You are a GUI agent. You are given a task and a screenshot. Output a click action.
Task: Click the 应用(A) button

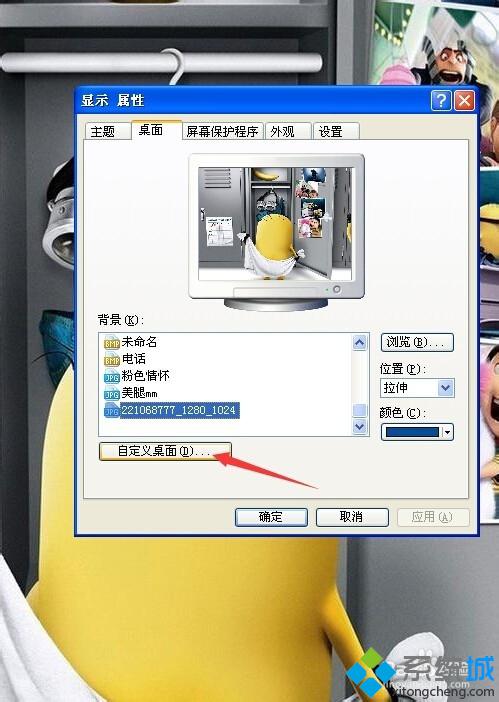pos(433,517)
